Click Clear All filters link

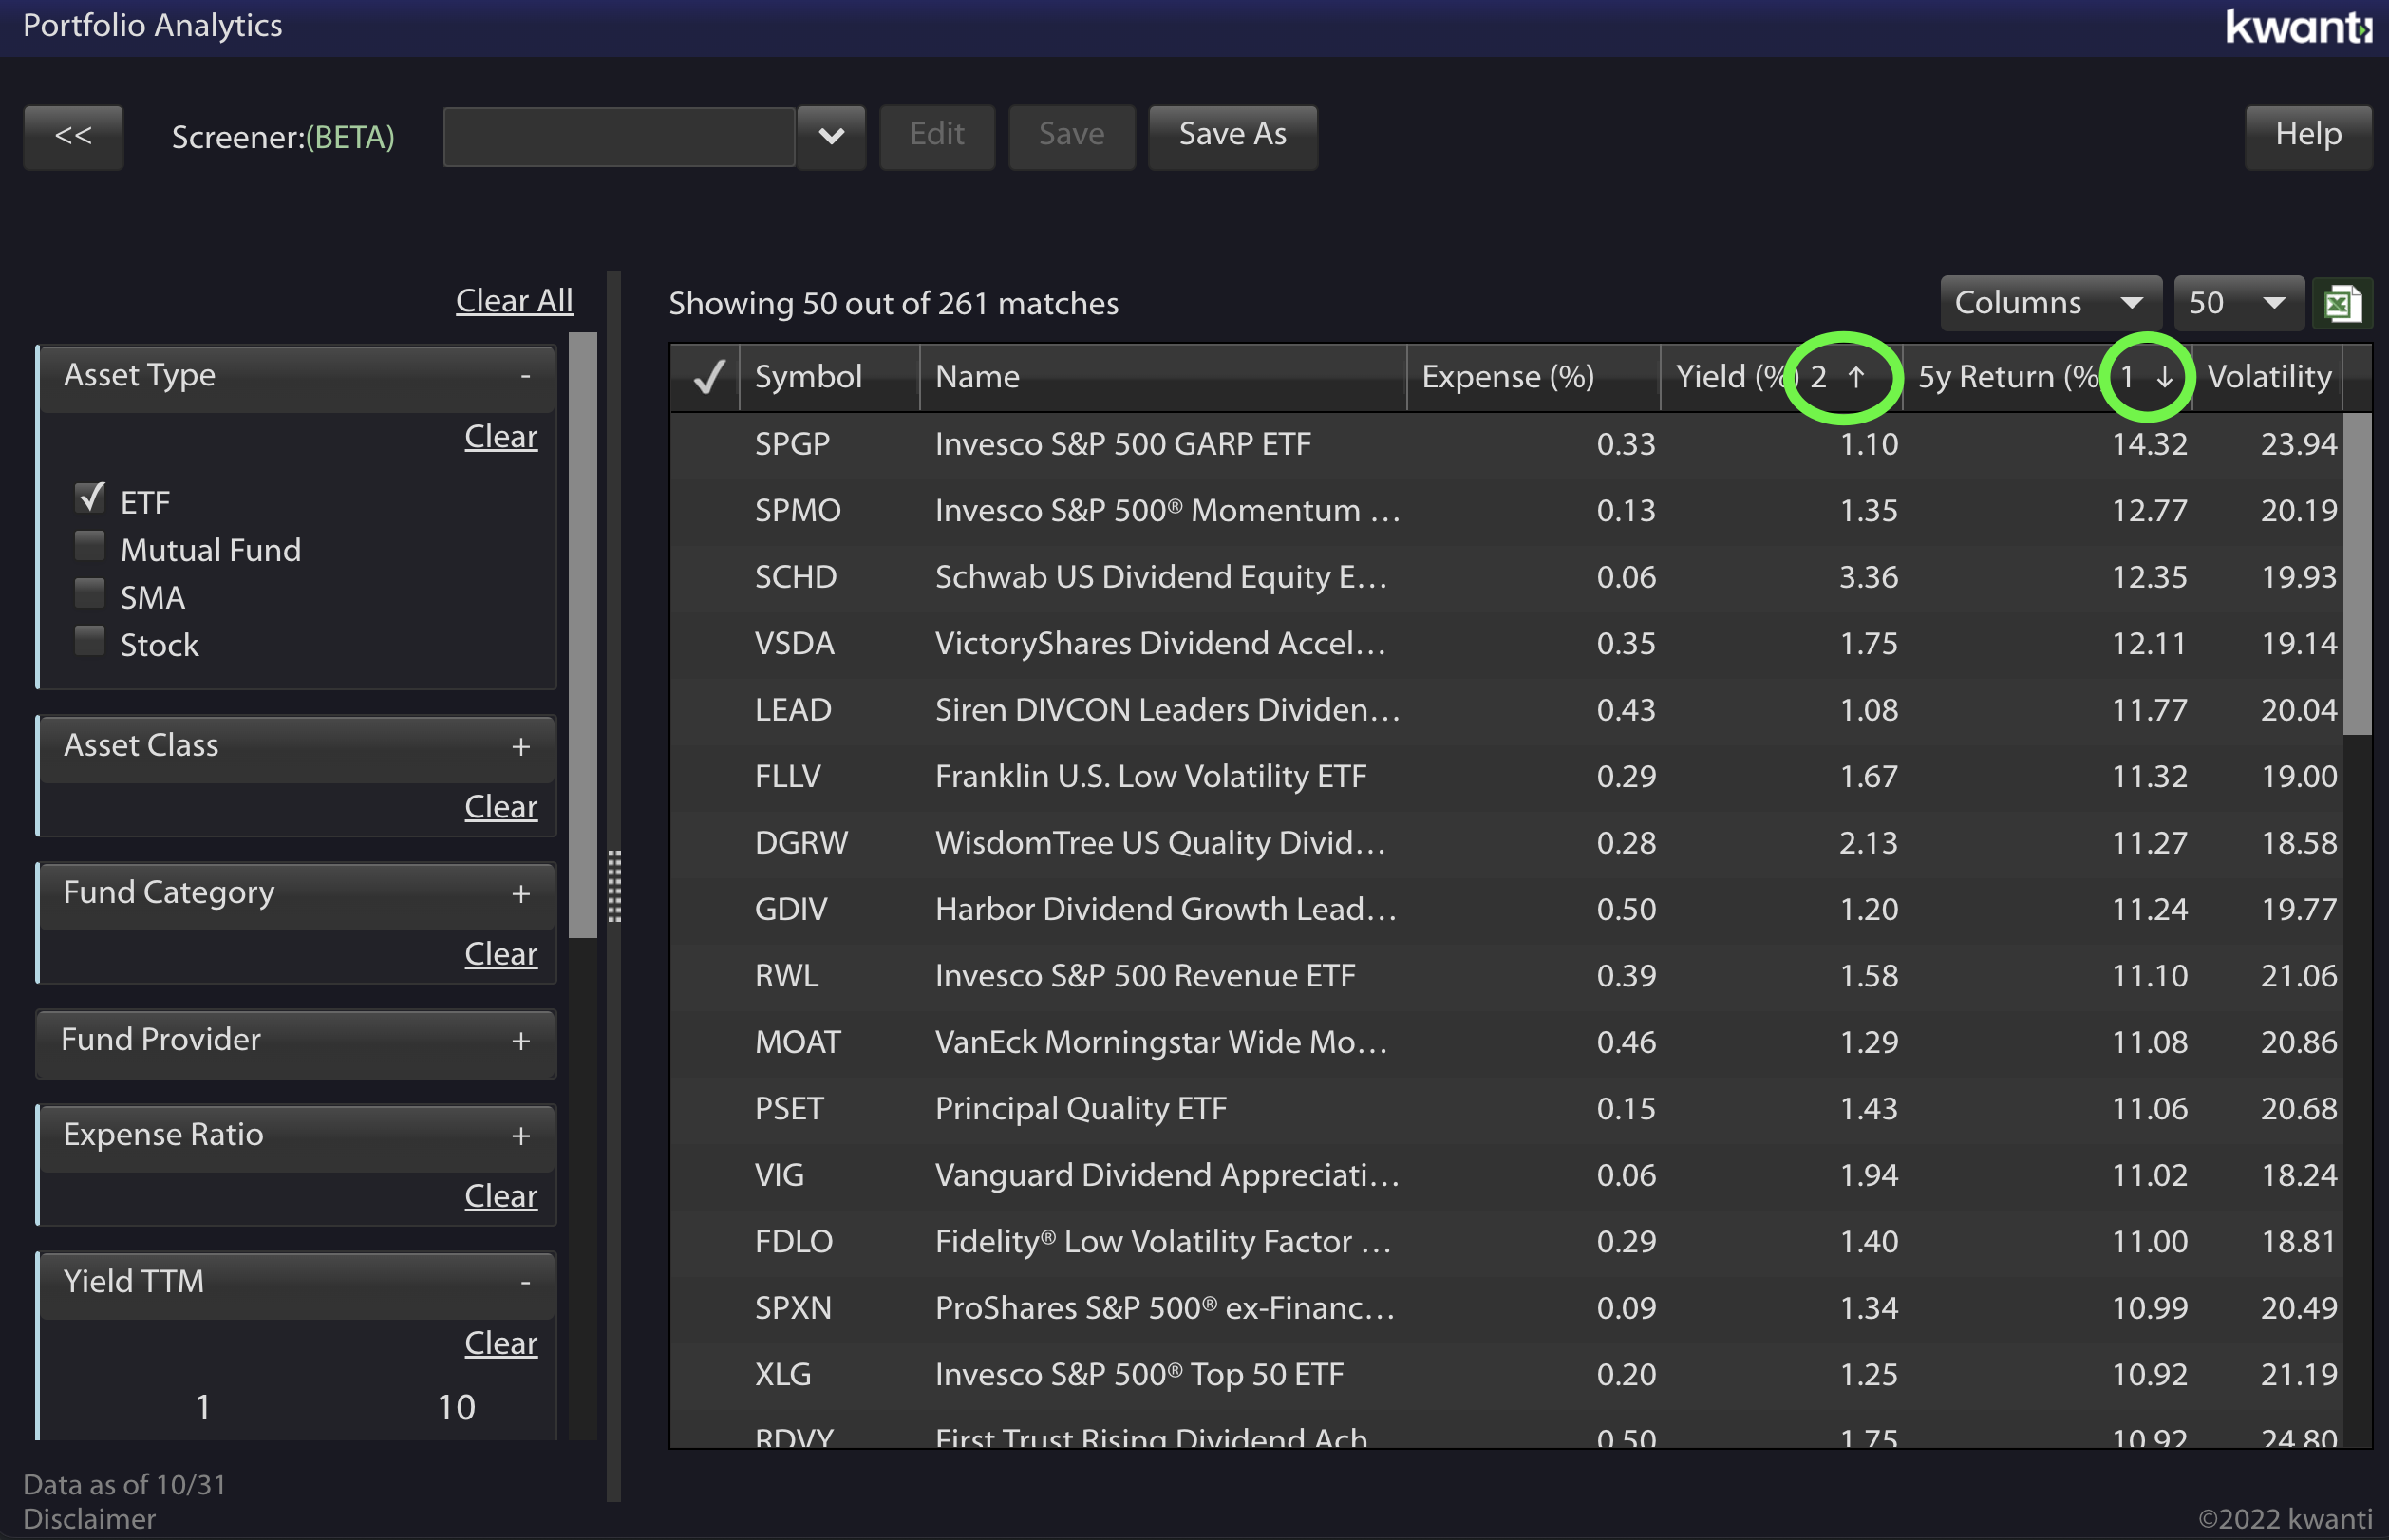(x=514, y=301)
